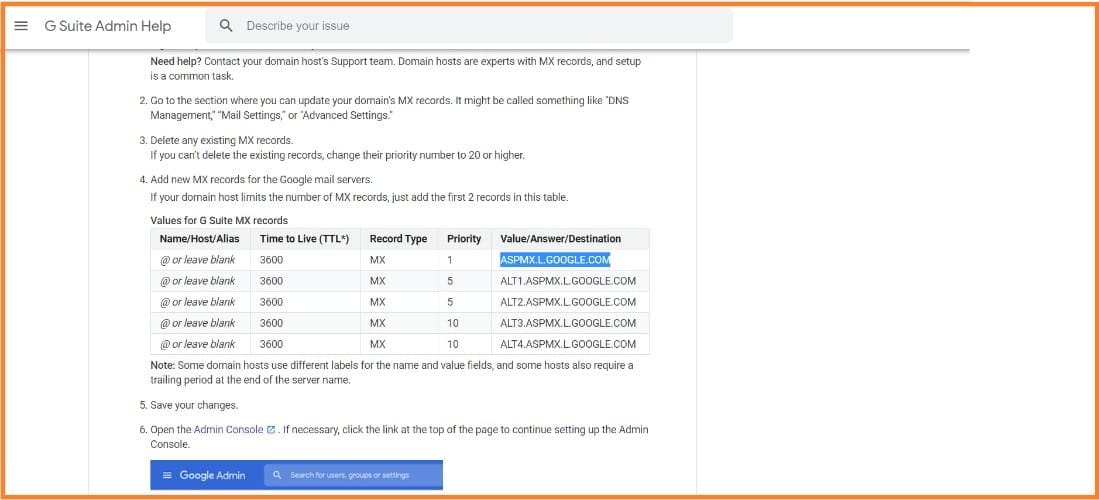
Task: Select the ALT4.ASPMX.L.GOOGLE.COM table cell
Action: point(568,344)
